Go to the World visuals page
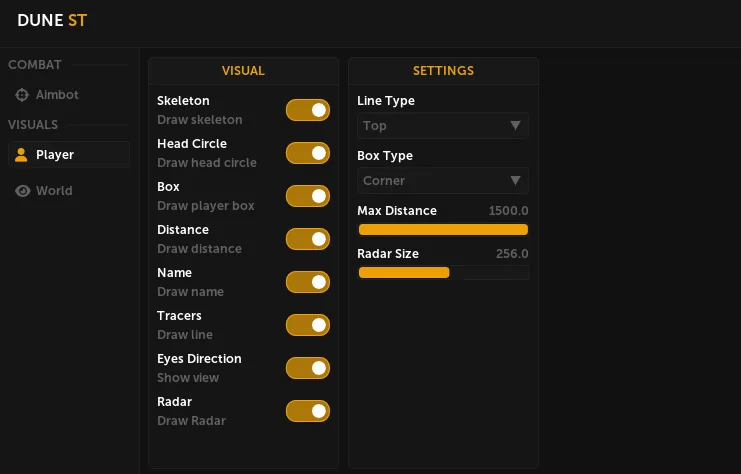 [54, 191]
